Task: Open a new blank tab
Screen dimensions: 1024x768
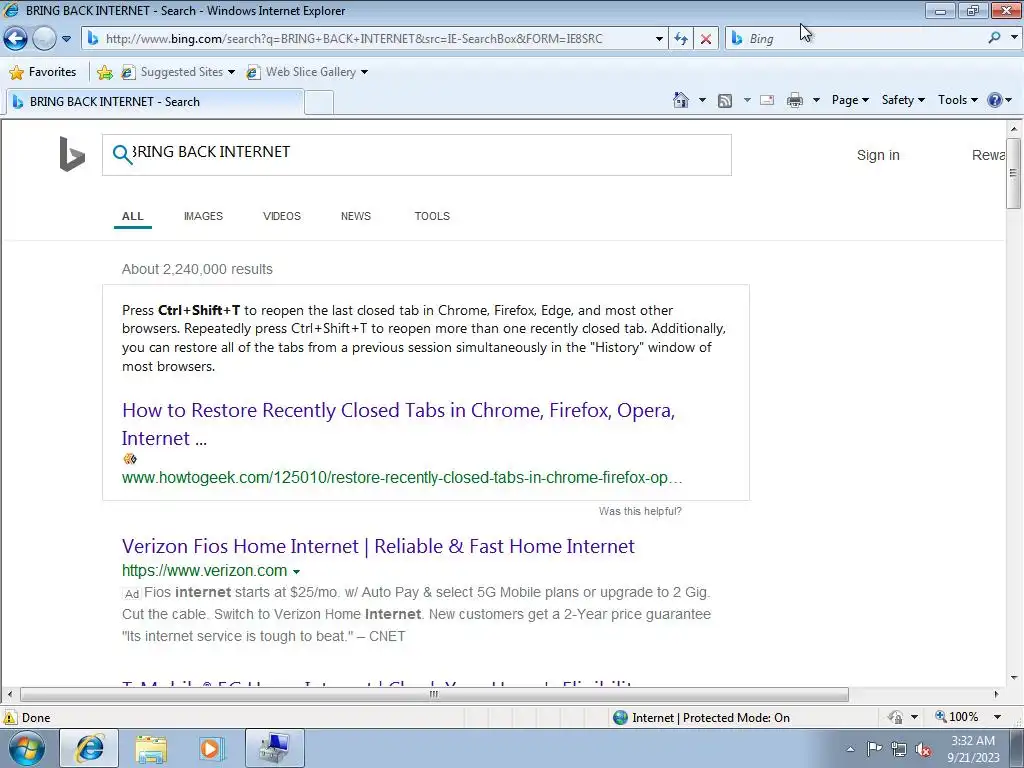Action: pyautogui.click(x=319, y=103)
